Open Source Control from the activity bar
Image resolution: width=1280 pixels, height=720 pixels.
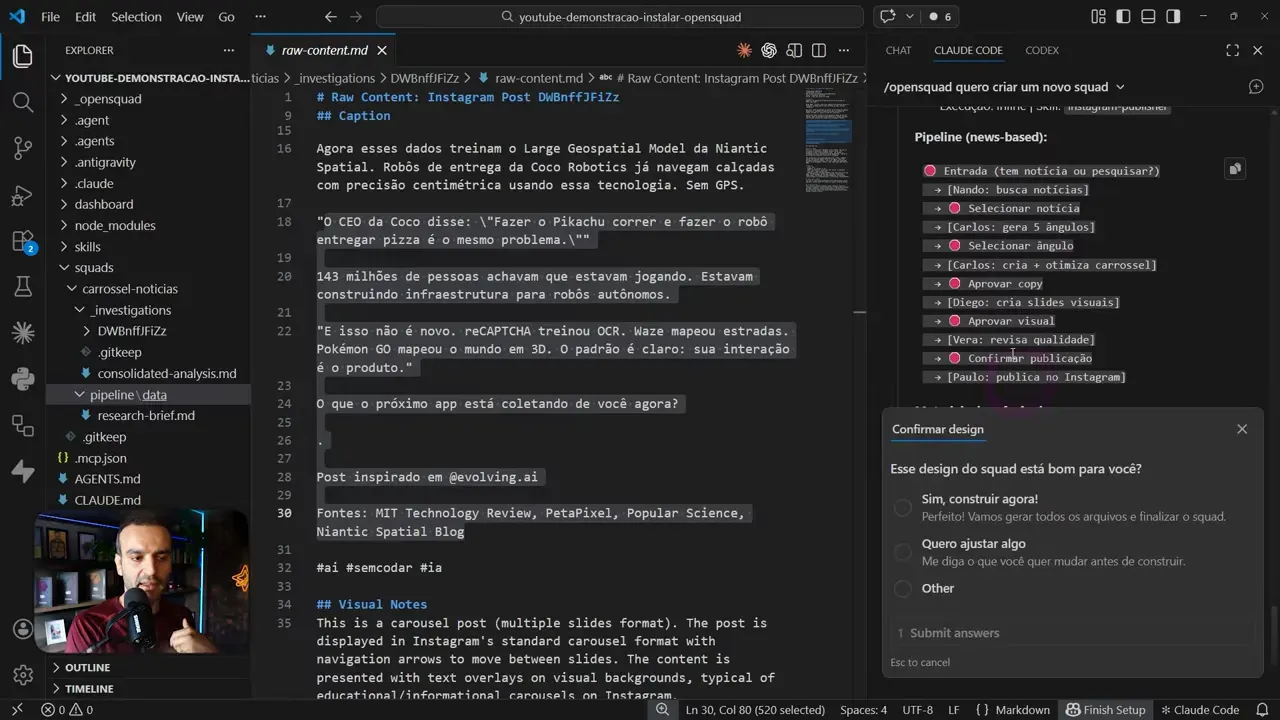click(x=22, y=148)
